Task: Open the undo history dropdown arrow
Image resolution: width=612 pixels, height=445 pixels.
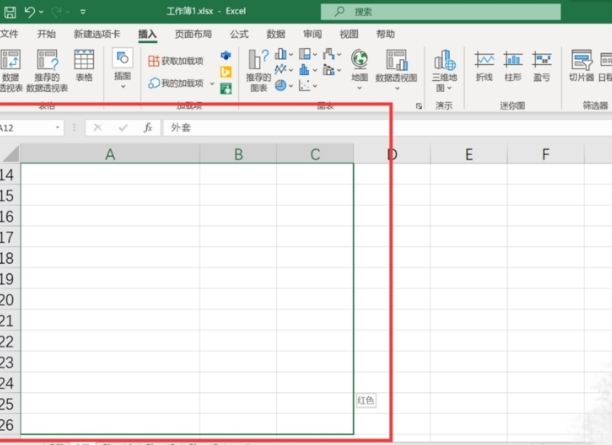Action: pos(41,12)
